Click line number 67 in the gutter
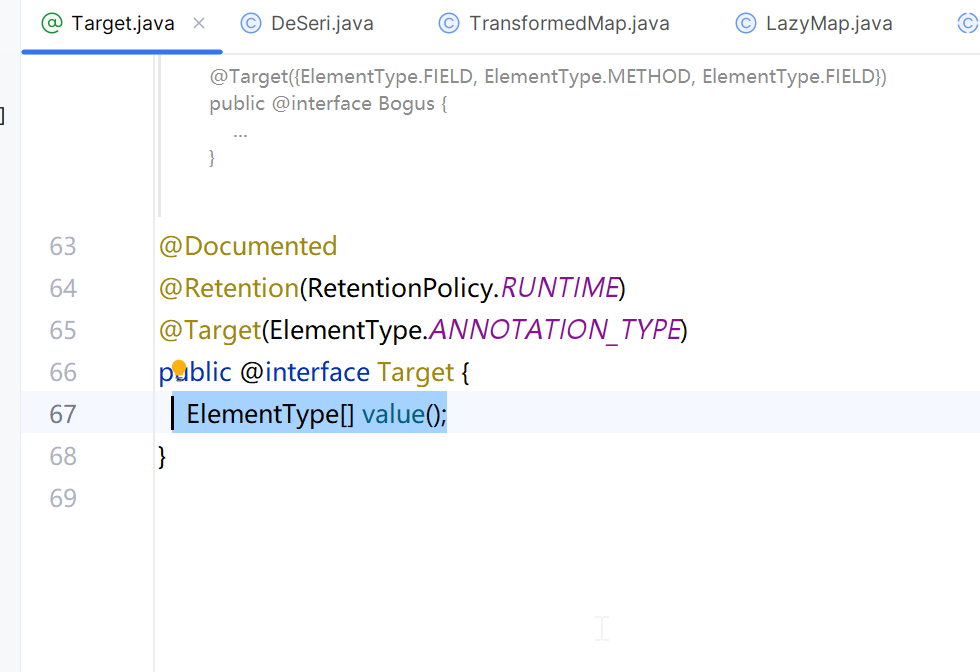The height and width of the screenshot is (672, 980). [x=63, y=414]
